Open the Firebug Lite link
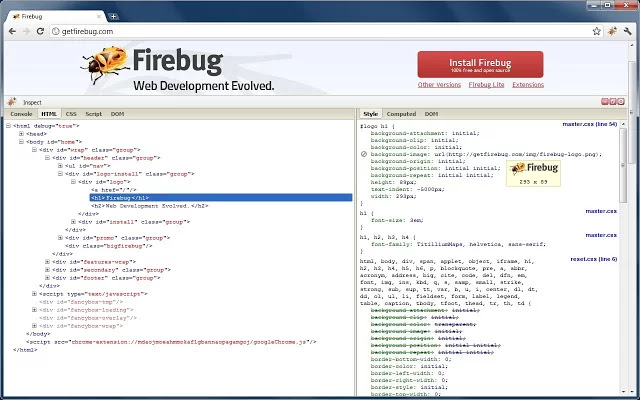640x400 pixels. coord(486,84)
